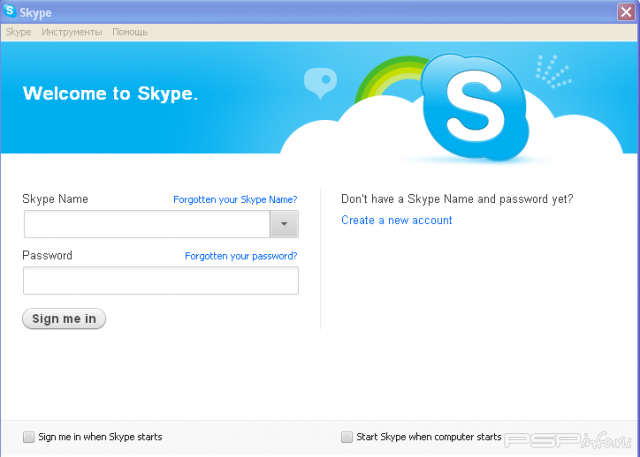Click inside the Password field
The height and width of the screenshot is (457, 640).
(x=160, y=281)
